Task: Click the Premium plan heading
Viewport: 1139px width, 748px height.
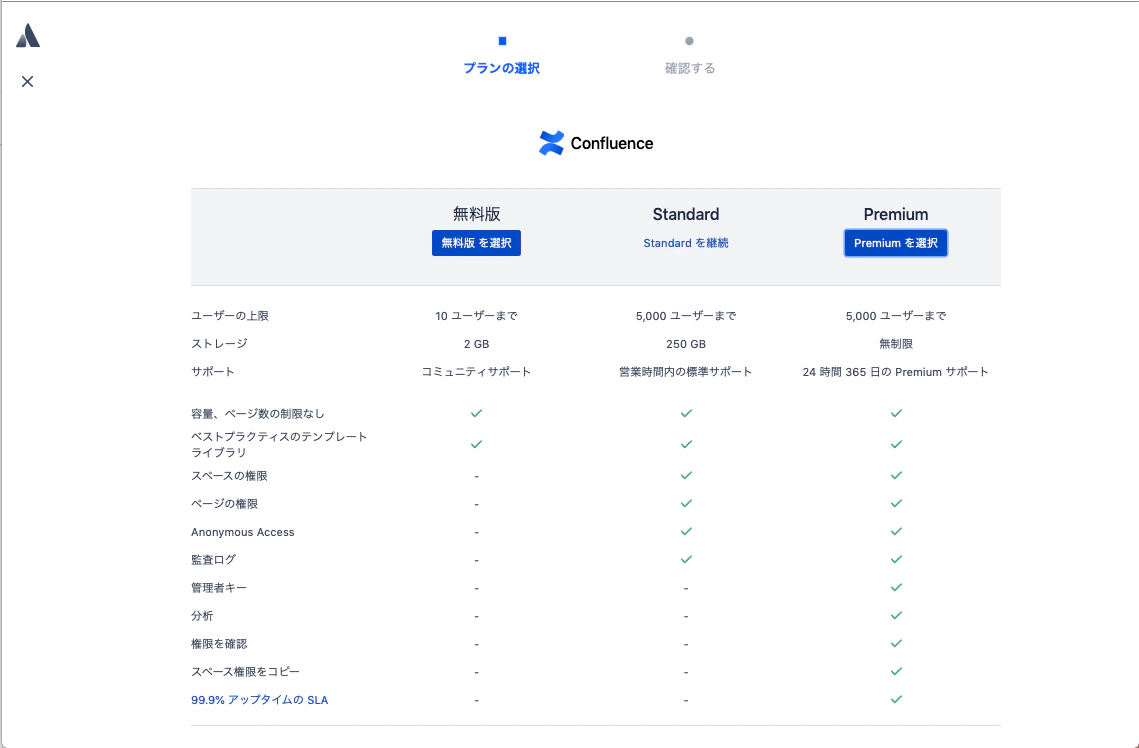Action: 896,214
